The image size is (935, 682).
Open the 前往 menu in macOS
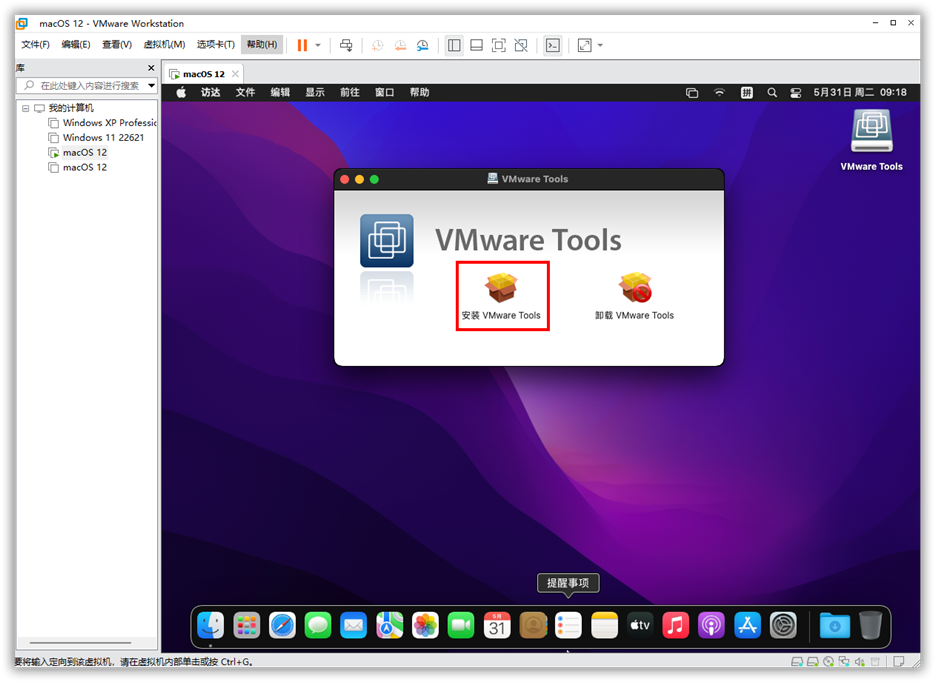pyautogui.click(x=349, y=92)
